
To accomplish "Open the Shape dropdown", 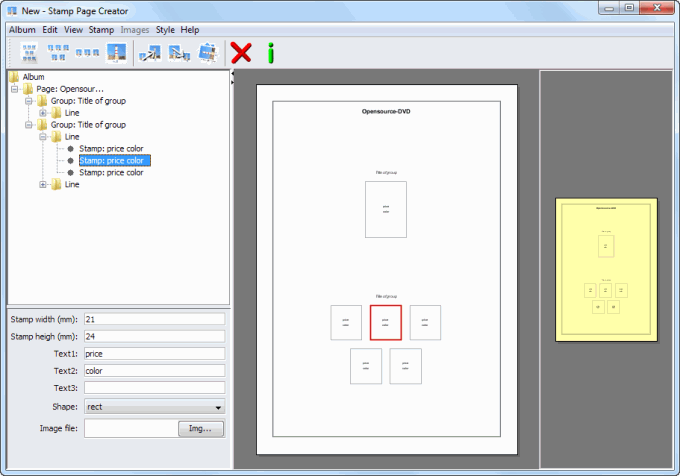I will click(x=154, y=407).
